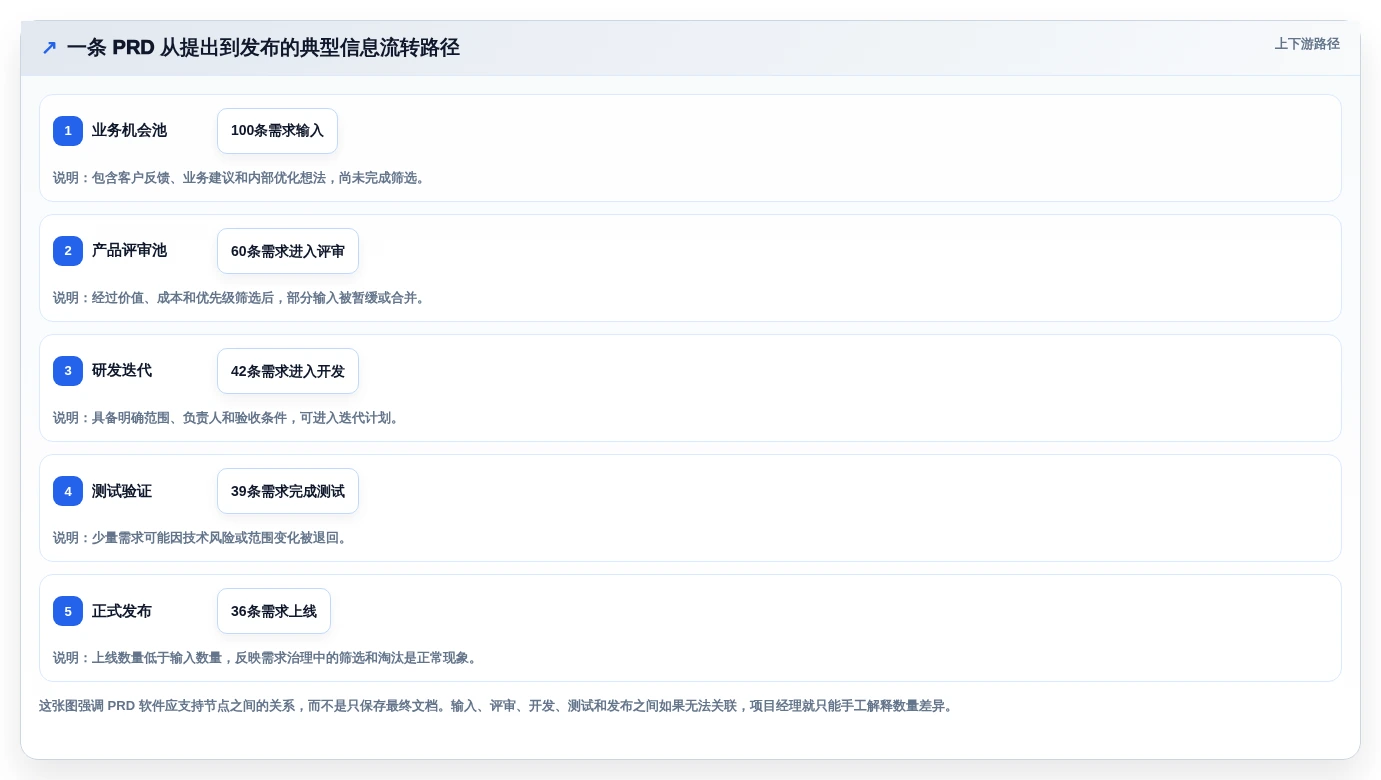This screenshot has width=1381, height=780.
Task: Click the arrow icon beside the PRD title
Action: (x=49, y=47)
